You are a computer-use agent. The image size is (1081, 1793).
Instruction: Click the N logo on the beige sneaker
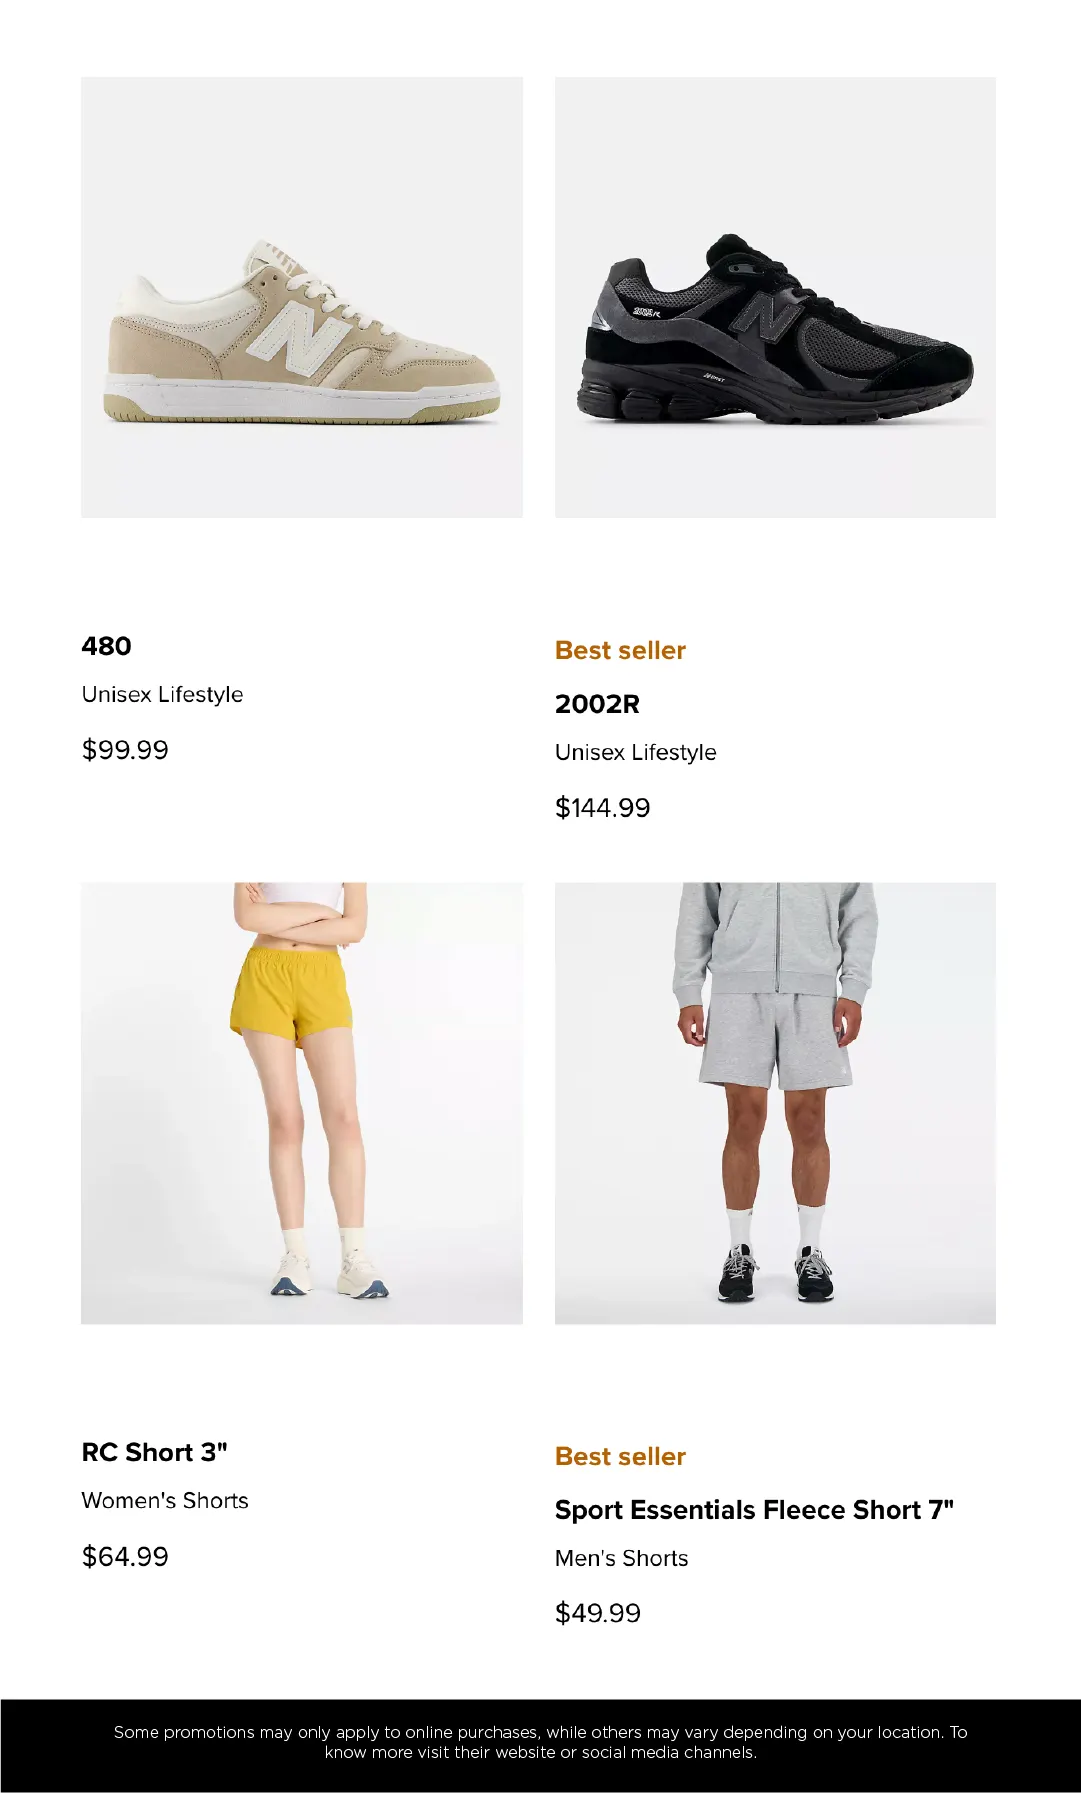click(x=299, y=338)
